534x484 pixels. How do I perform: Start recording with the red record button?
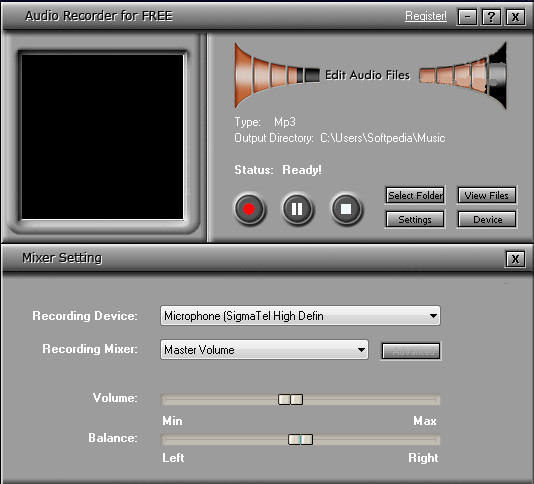tap(249, 209)
